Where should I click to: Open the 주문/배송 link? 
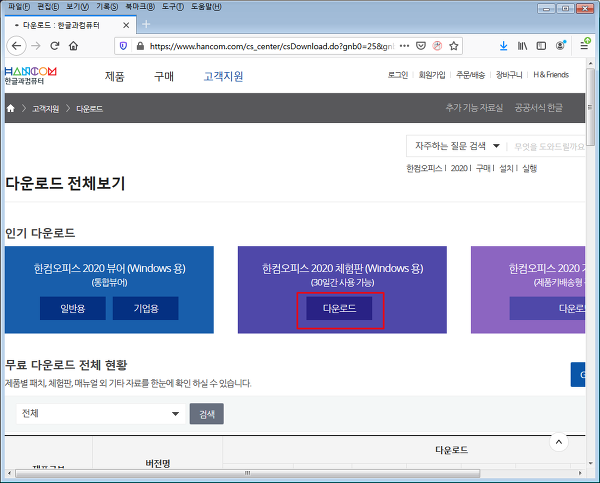tap(470, 75)
